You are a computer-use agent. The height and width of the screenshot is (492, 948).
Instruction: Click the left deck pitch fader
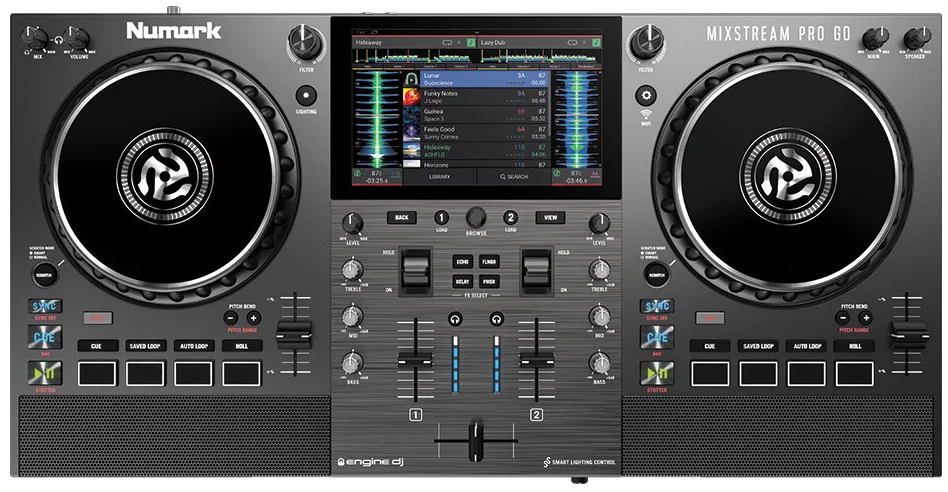click(x=294, y=335)
